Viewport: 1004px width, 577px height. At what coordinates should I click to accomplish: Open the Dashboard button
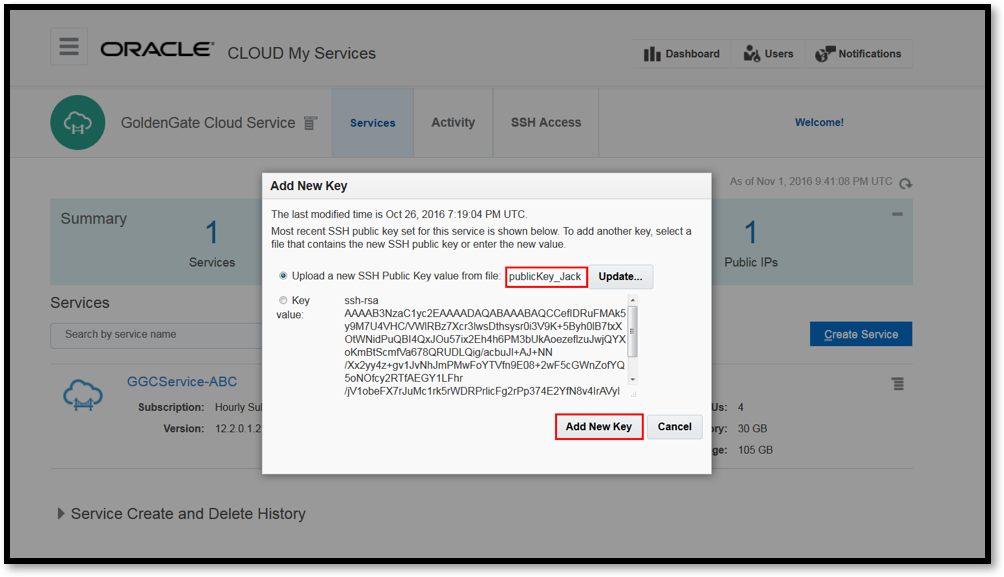click(x=682, y=54)
